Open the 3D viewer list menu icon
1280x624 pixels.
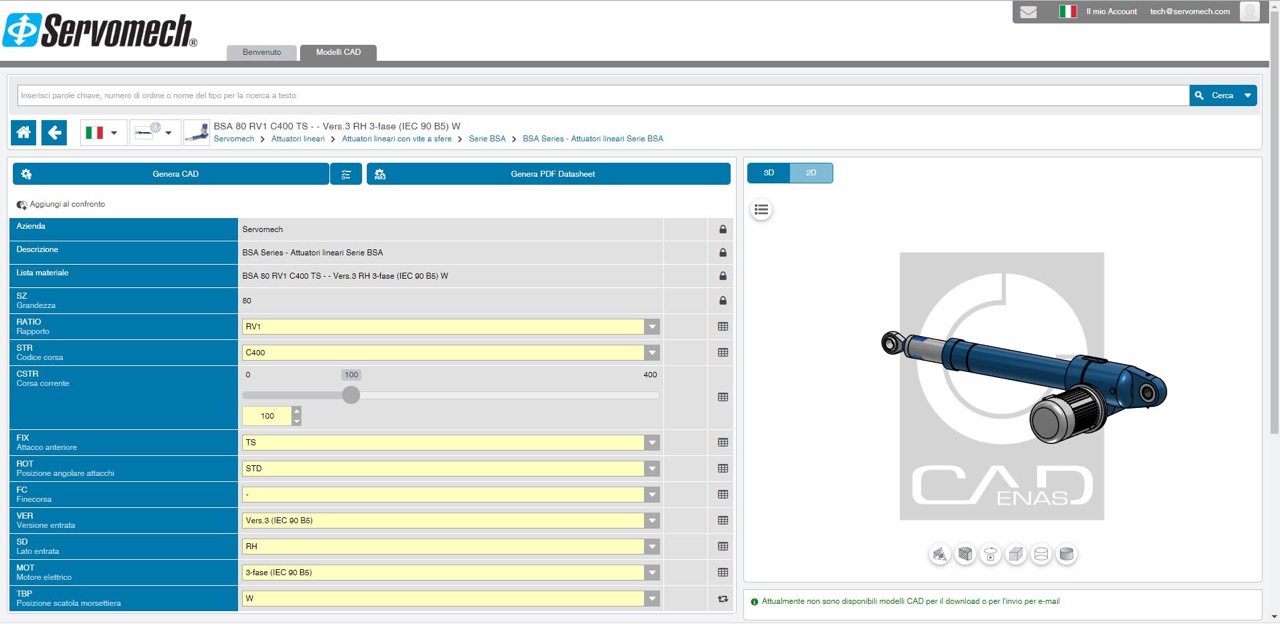tap(762, 210)
